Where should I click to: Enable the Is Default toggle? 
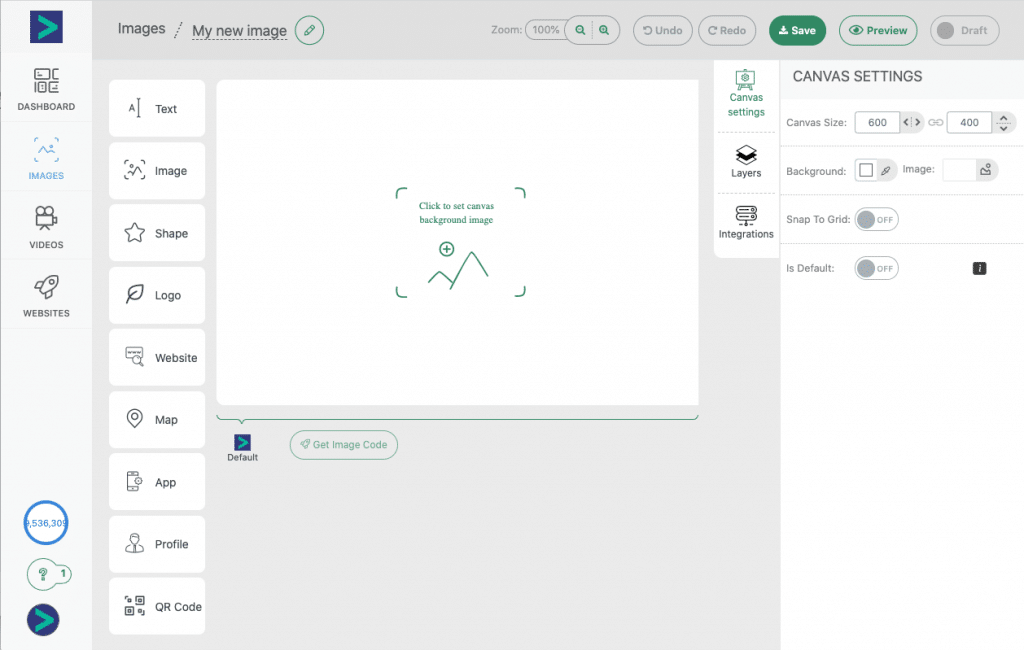tap(876, 268)
